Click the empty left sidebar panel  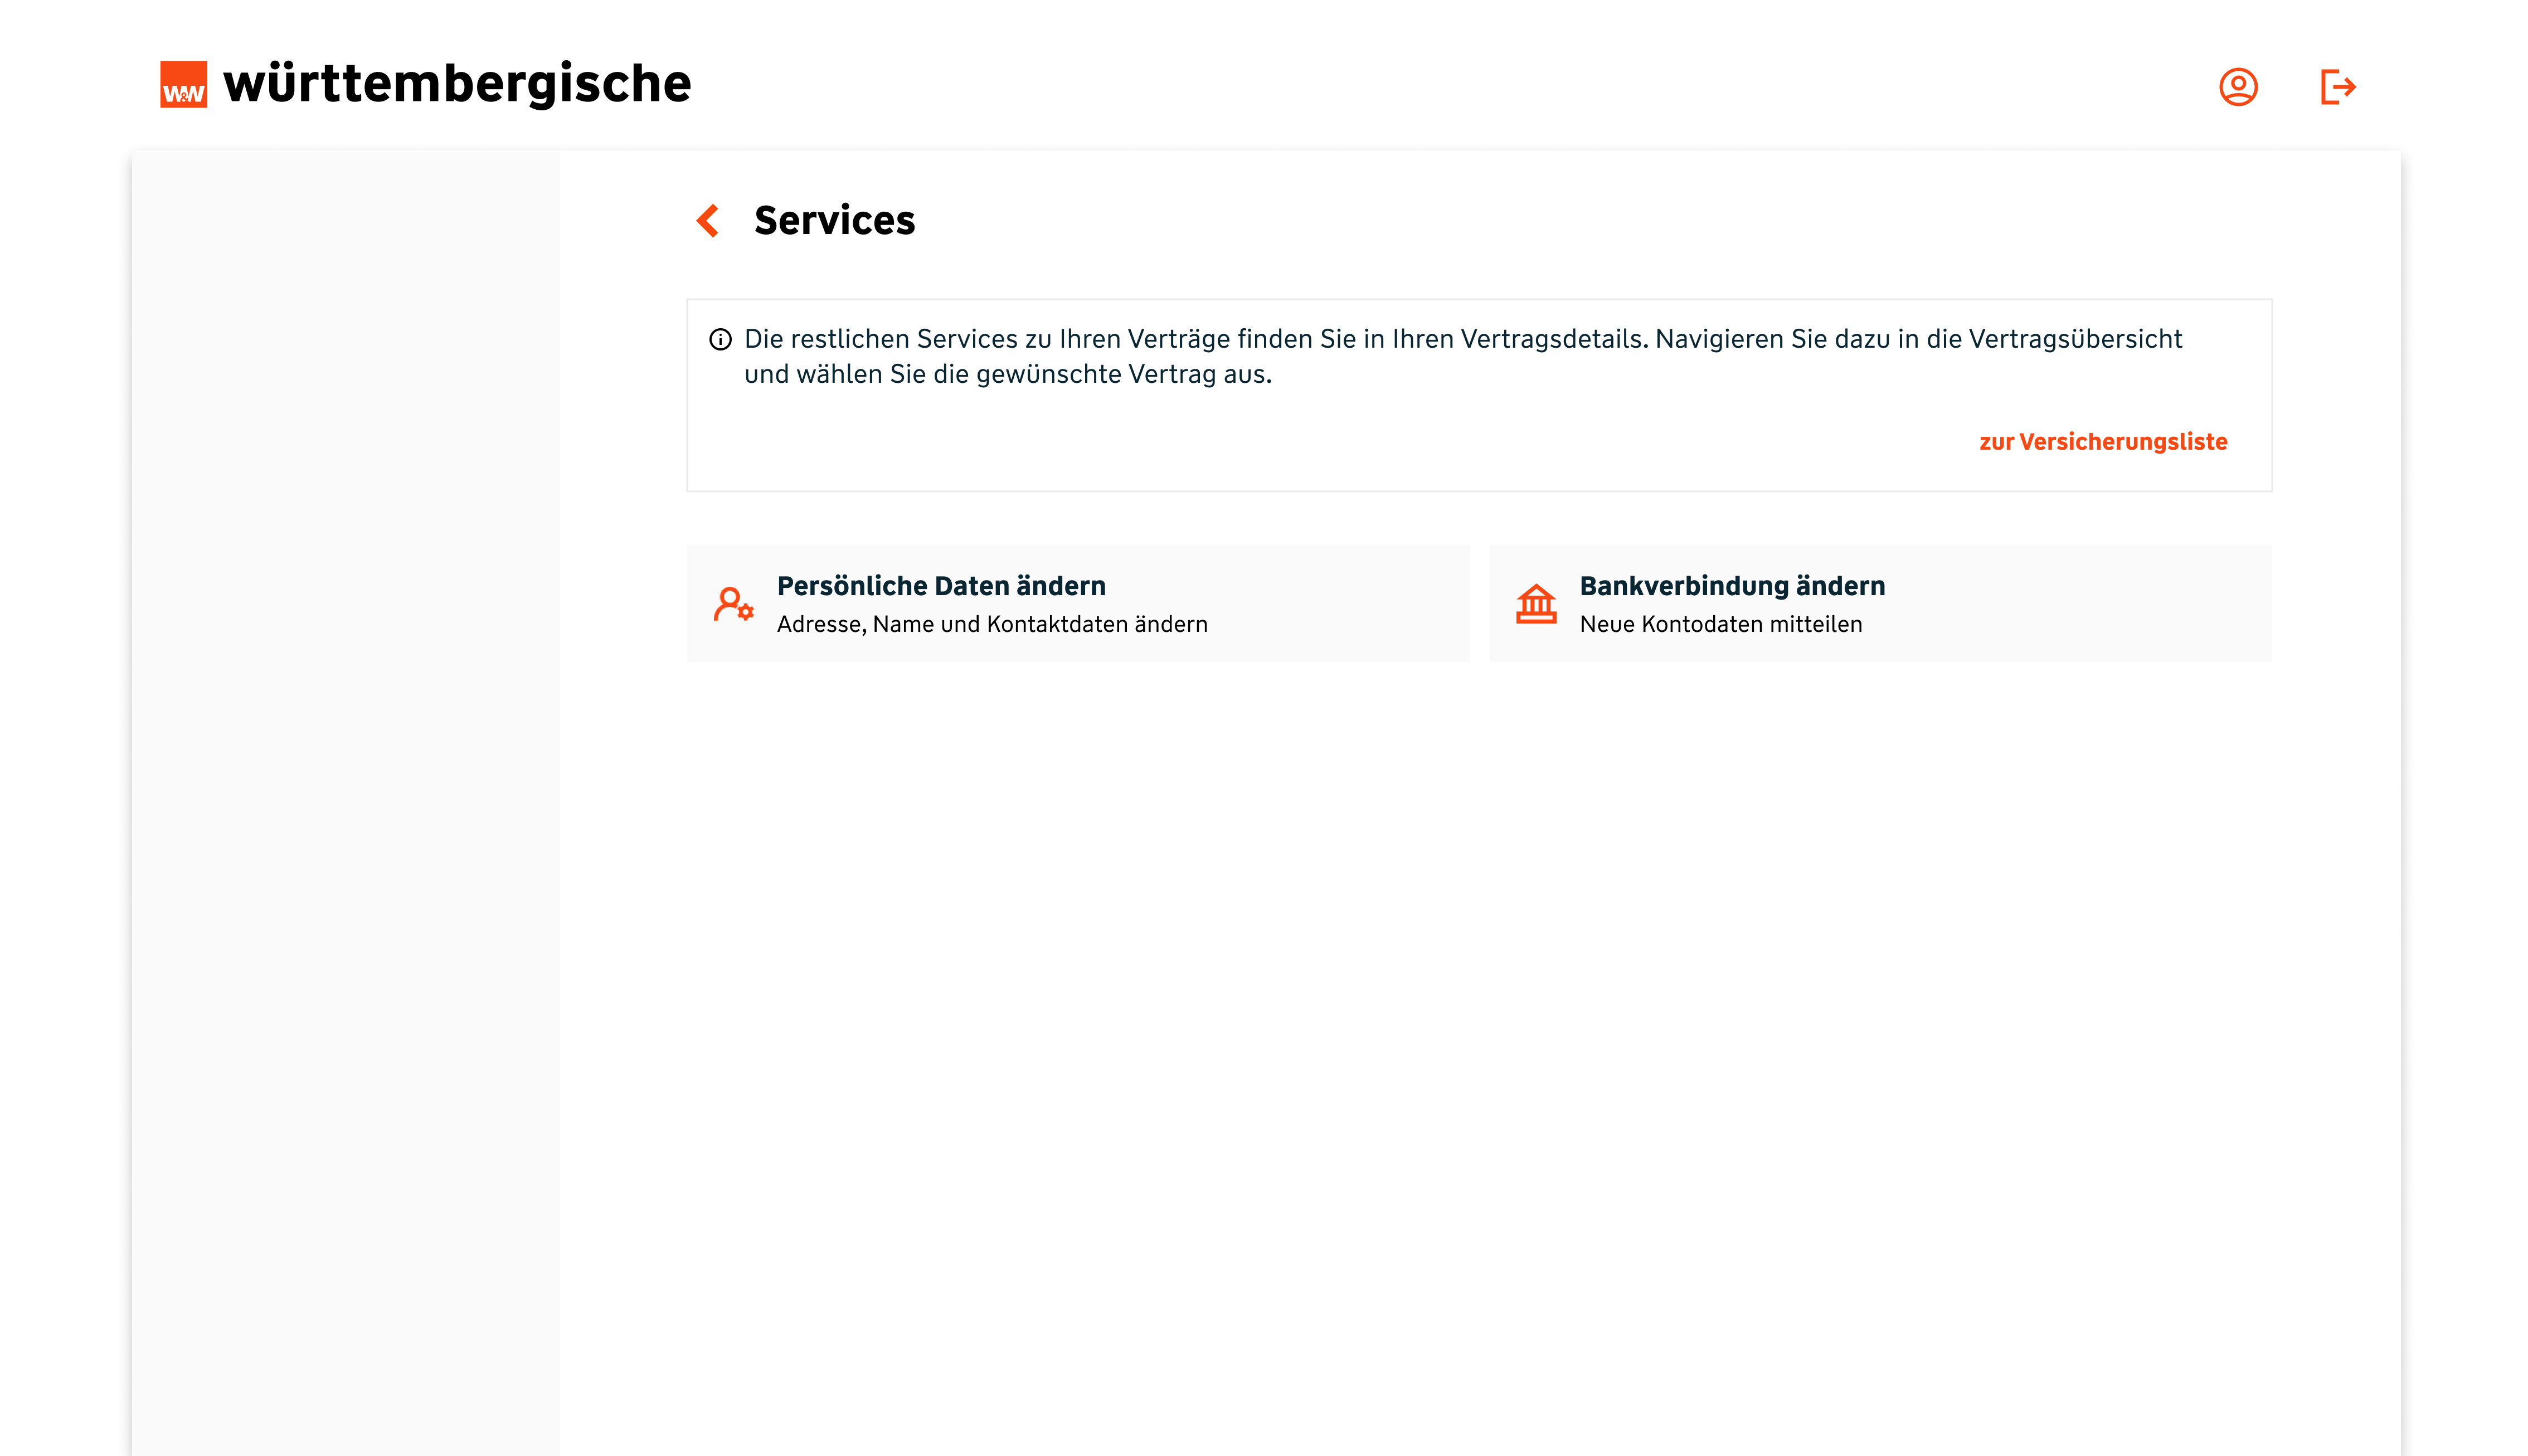point(345,800)
